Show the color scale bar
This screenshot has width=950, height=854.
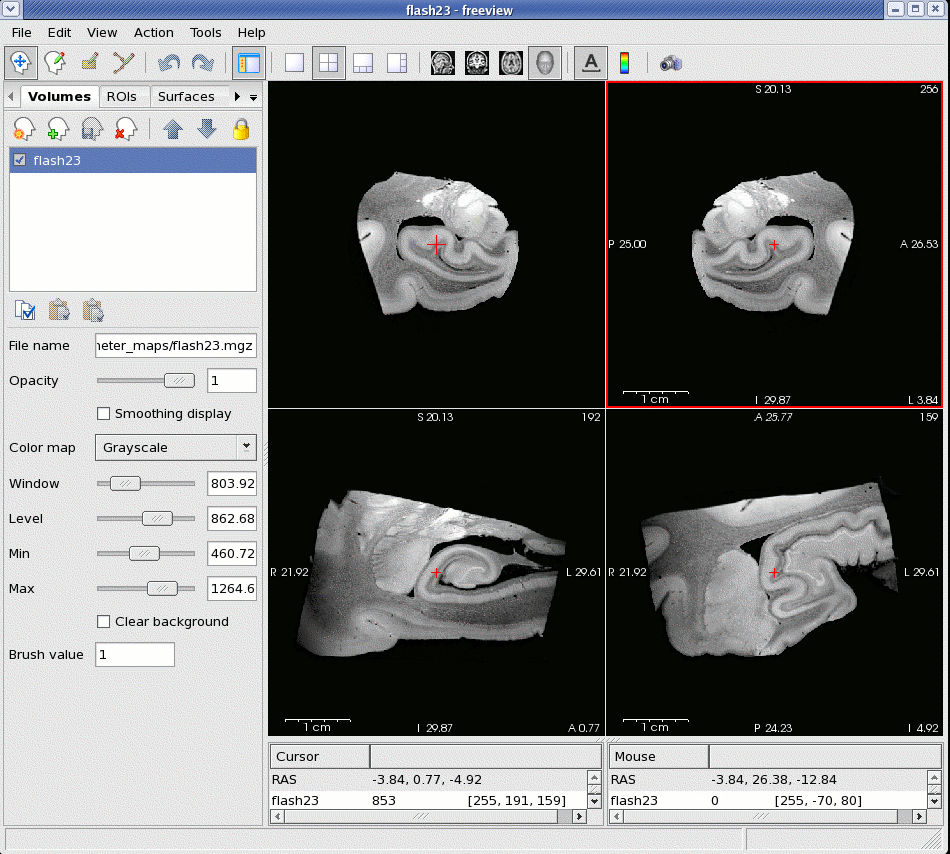point(625,63)
